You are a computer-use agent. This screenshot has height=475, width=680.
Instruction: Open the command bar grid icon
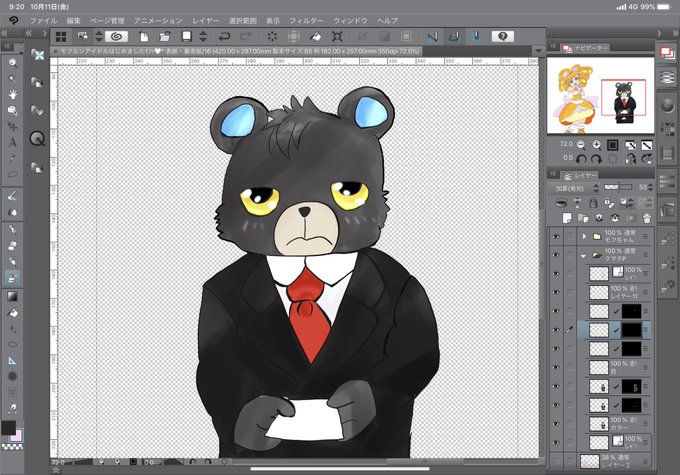[61, 36]
